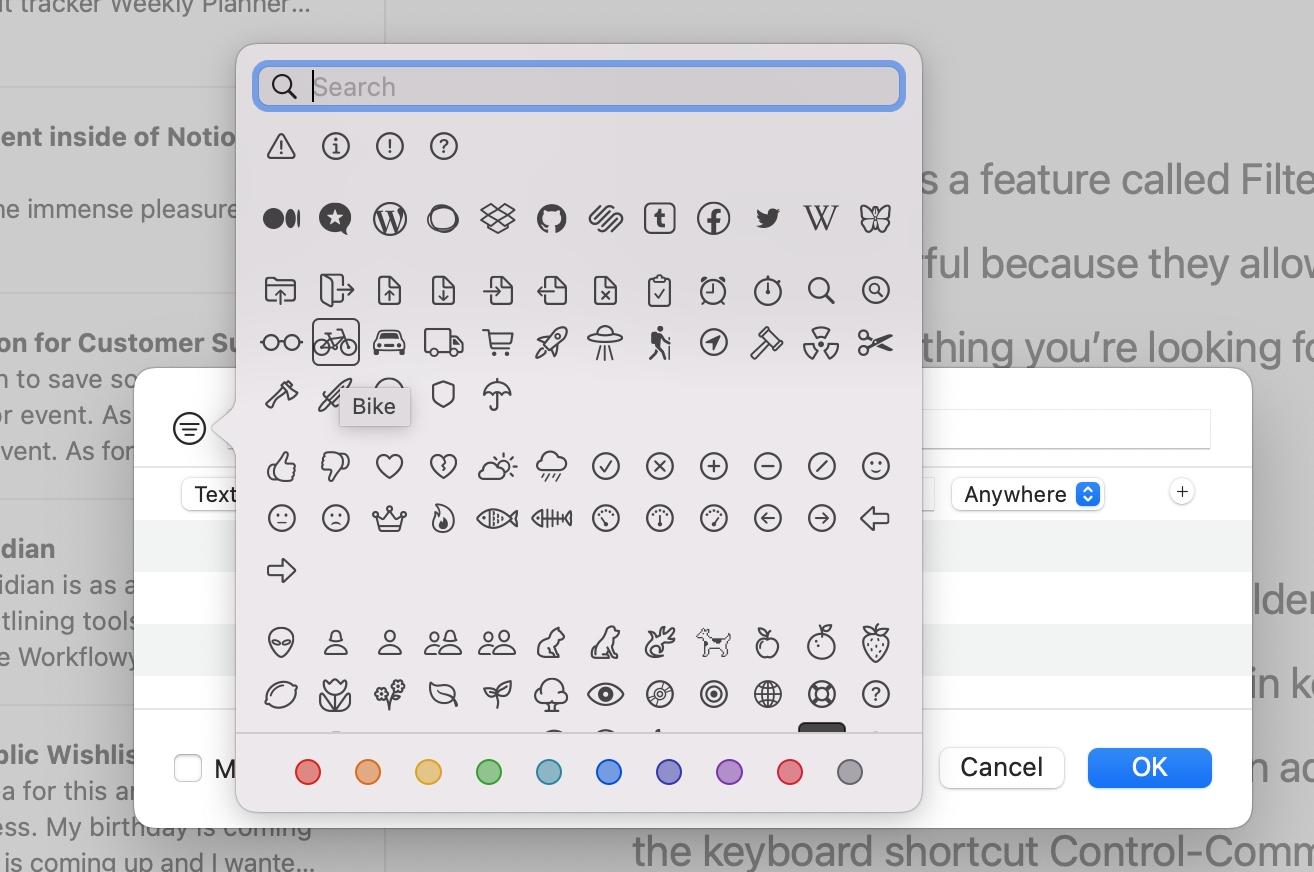The image size is (1314, 872).
Task: Pick the rocket icon
Action: click(551, 343)
